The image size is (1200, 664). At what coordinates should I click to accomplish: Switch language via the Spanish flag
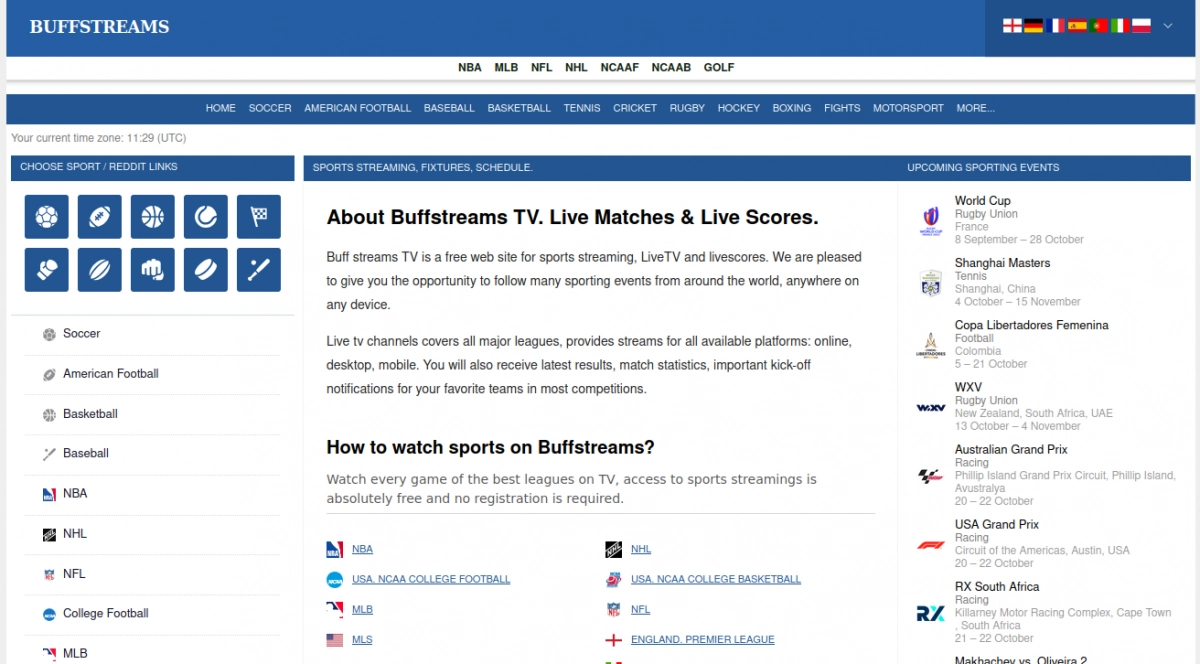point(1077,26)
